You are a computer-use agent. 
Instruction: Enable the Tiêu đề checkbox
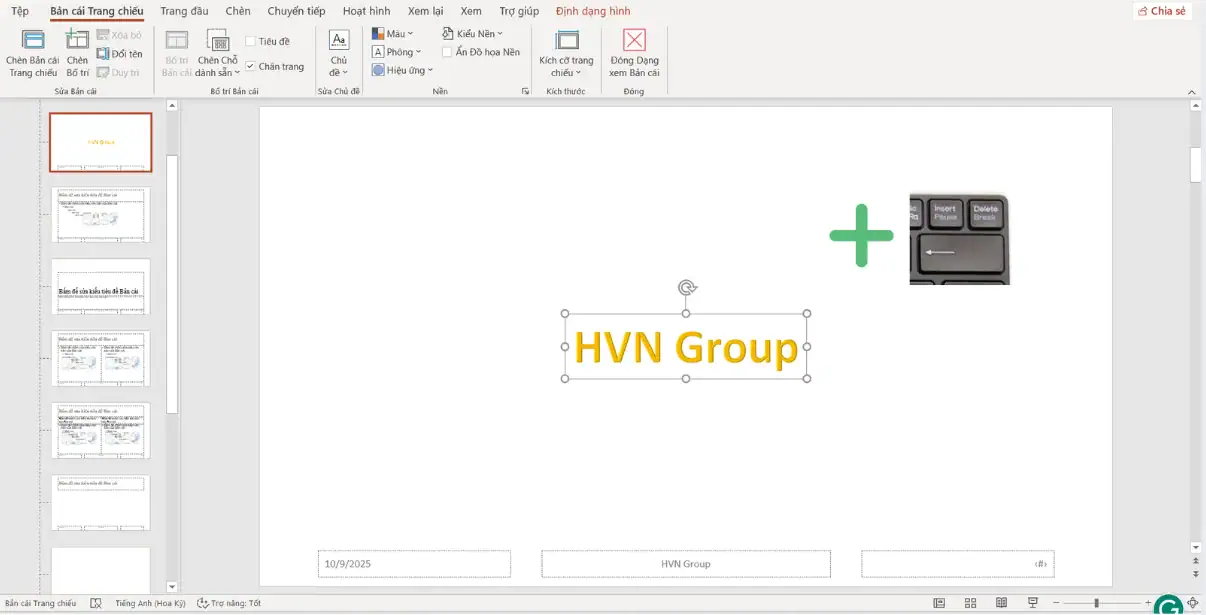pyautogui.click(x=251, y=42)
